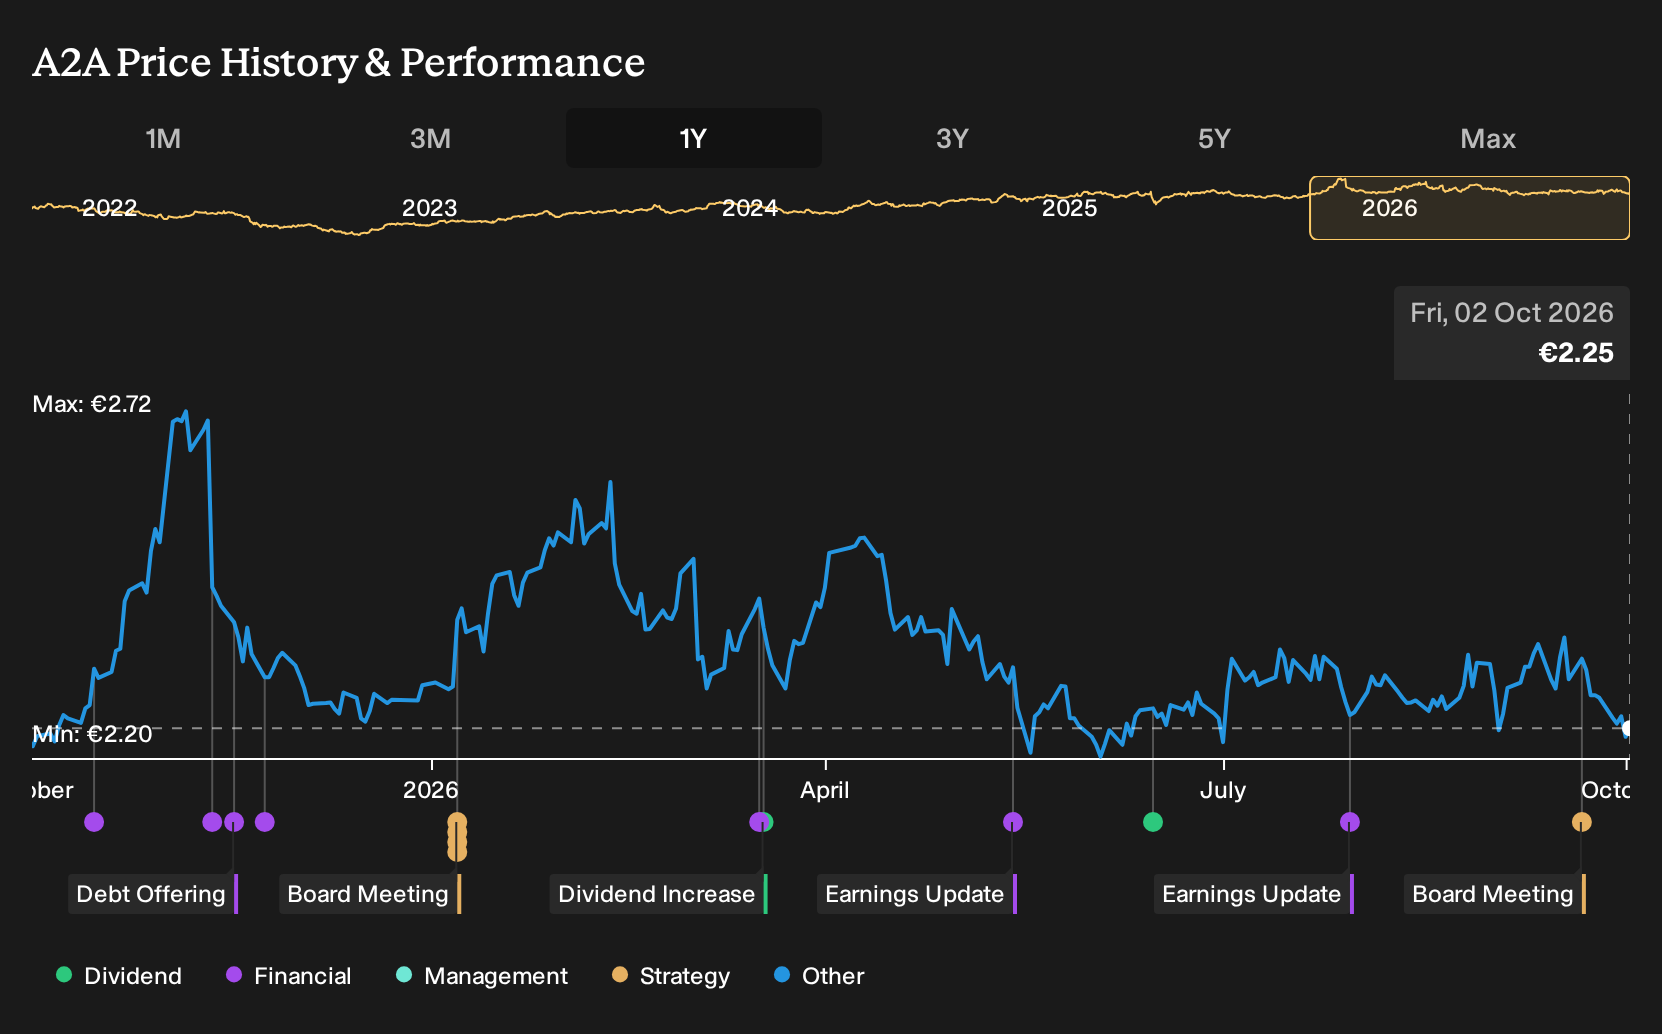Click the purple marker connected to Debt Offering

pyautogui.click(x=234, y=822)
